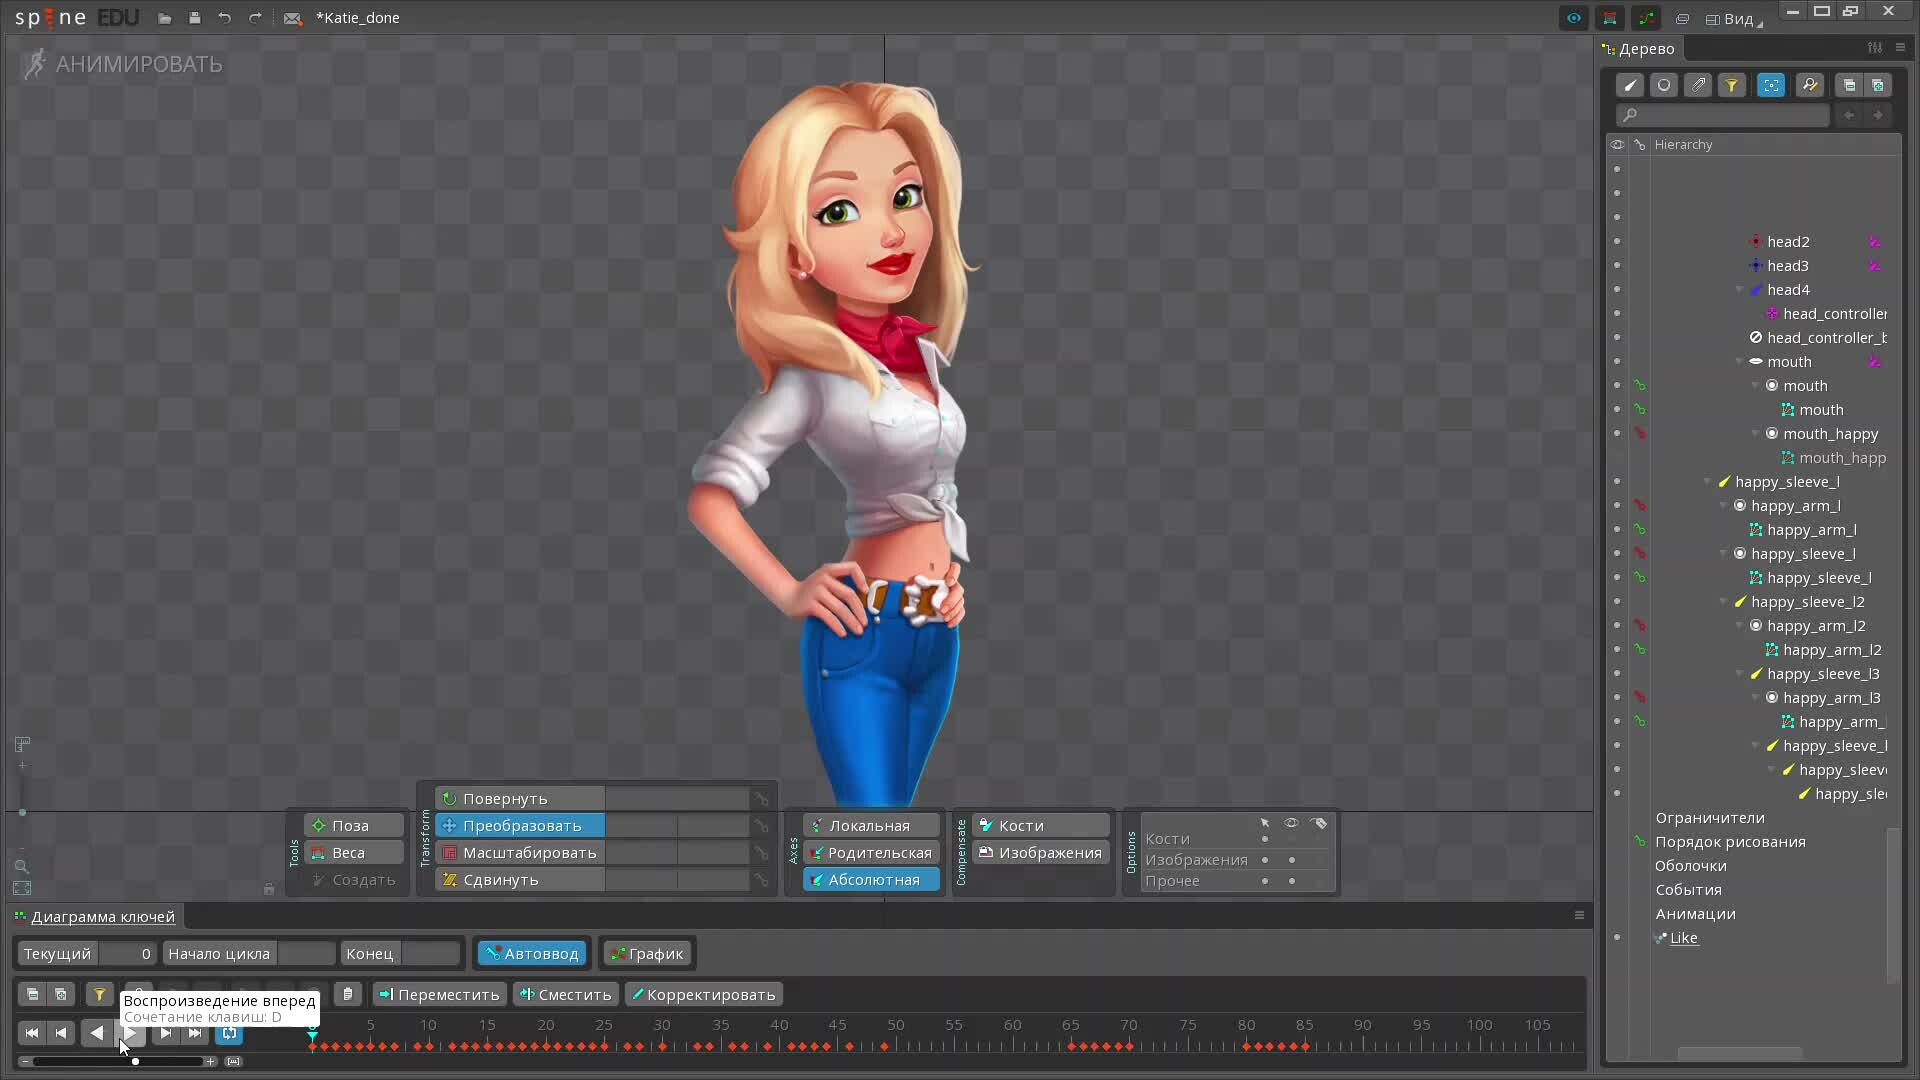This screenshot has height=1080, width=1920.
Task: Click the Сместить button
Action: point(565,995)
